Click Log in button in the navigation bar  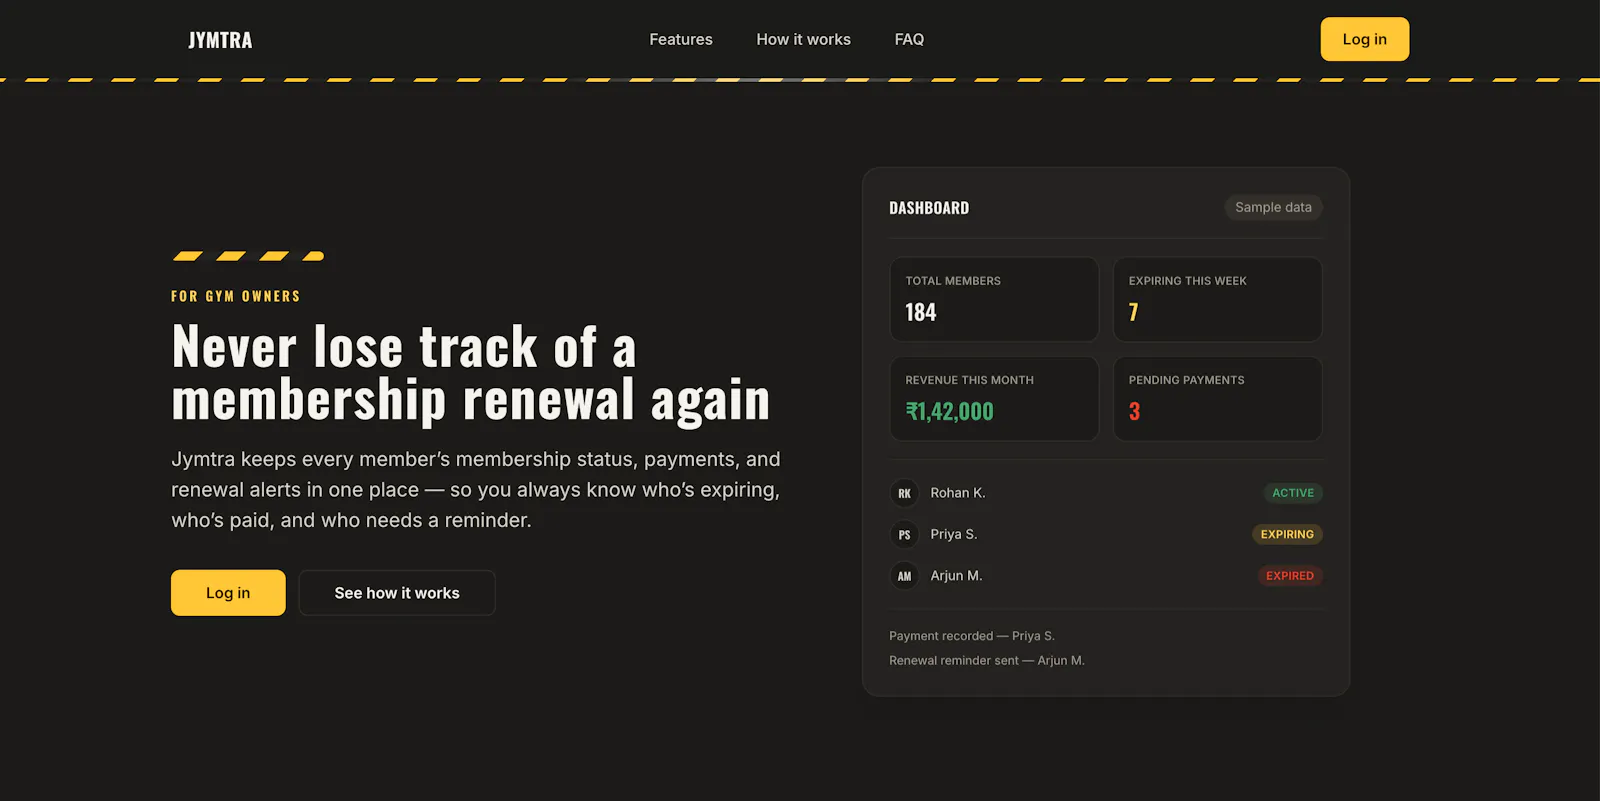coord(1364,39)
